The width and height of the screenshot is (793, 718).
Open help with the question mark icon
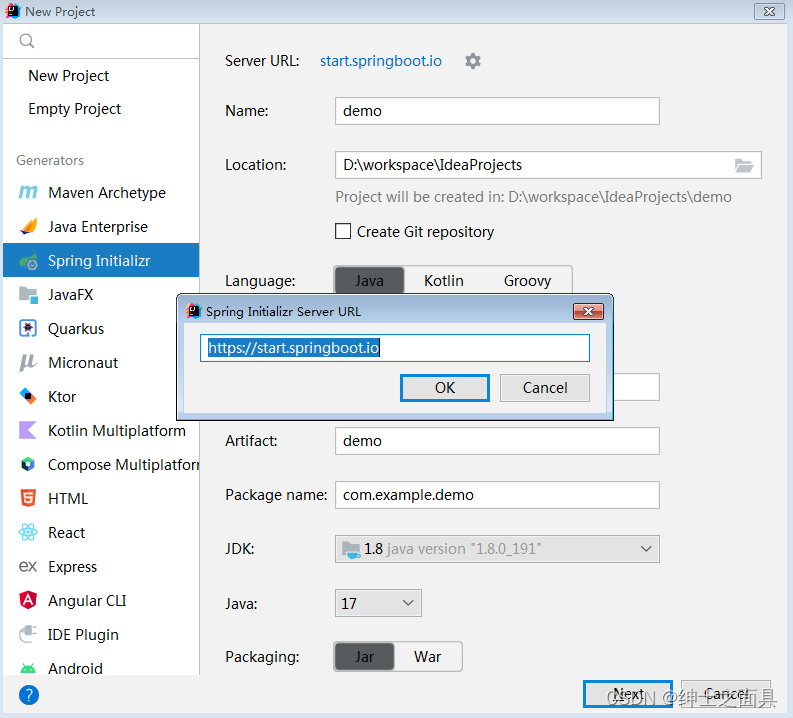pos(29,695)
